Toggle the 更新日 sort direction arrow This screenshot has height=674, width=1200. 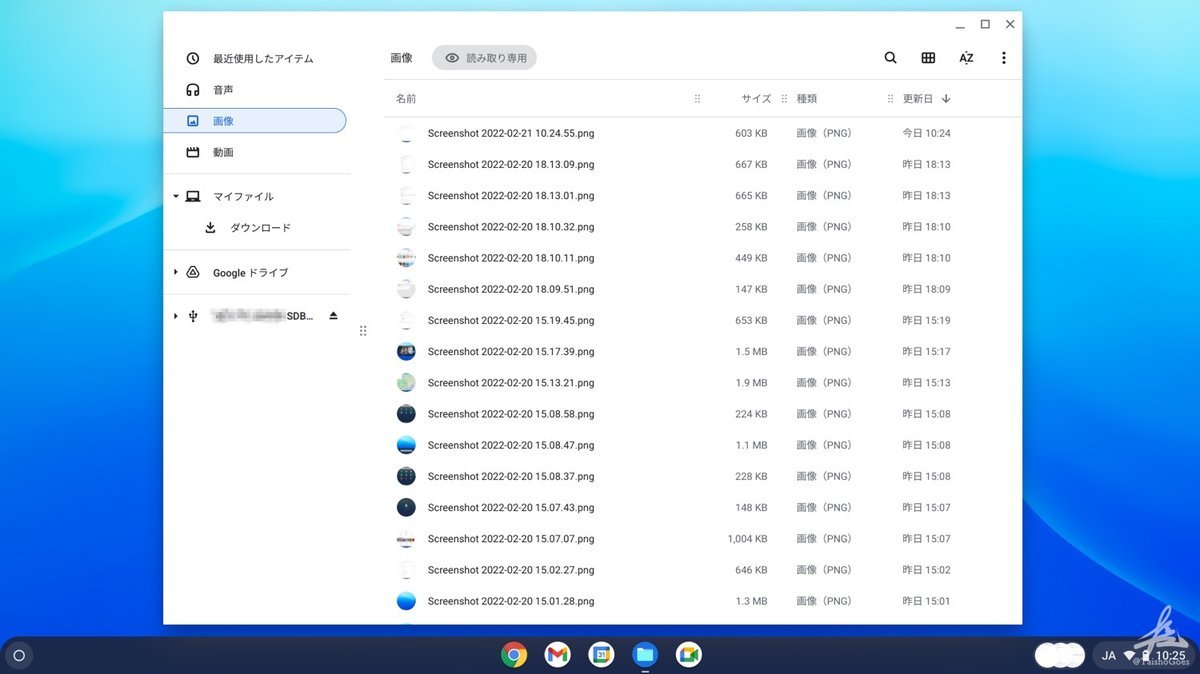coord(944,98)
